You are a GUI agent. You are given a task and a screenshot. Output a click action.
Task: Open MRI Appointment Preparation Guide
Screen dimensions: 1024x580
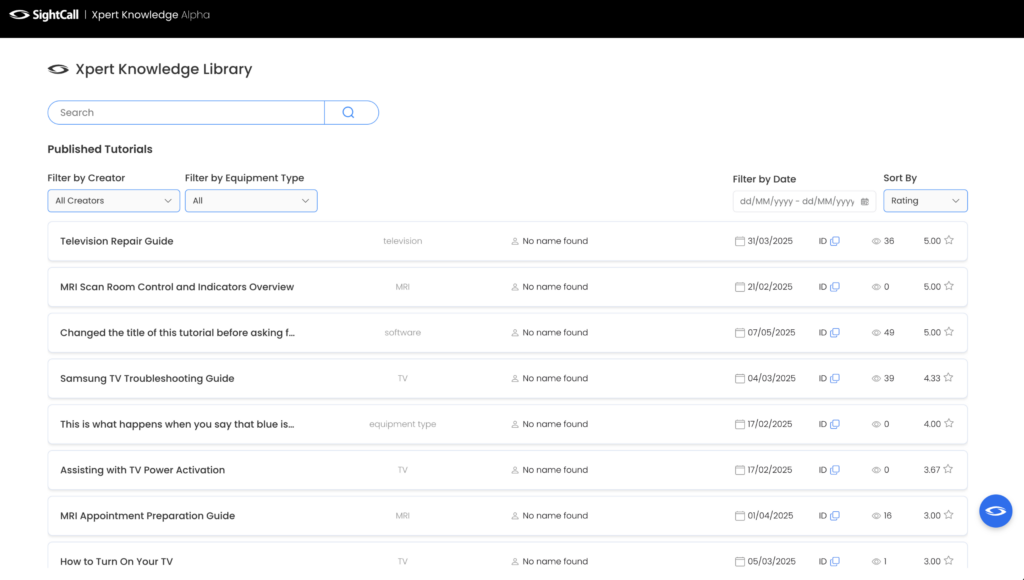148,515
